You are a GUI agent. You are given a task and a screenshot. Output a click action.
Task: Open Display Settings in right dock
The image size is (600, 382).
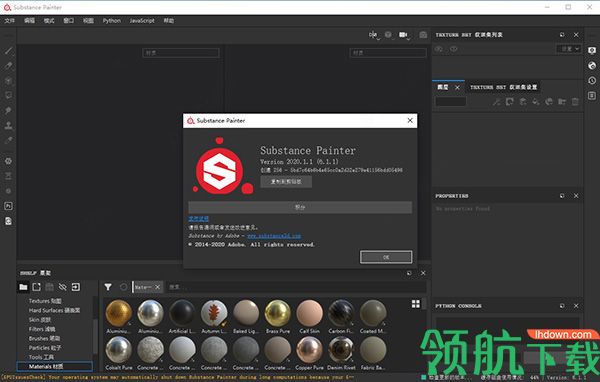click(x=592, y=51)
